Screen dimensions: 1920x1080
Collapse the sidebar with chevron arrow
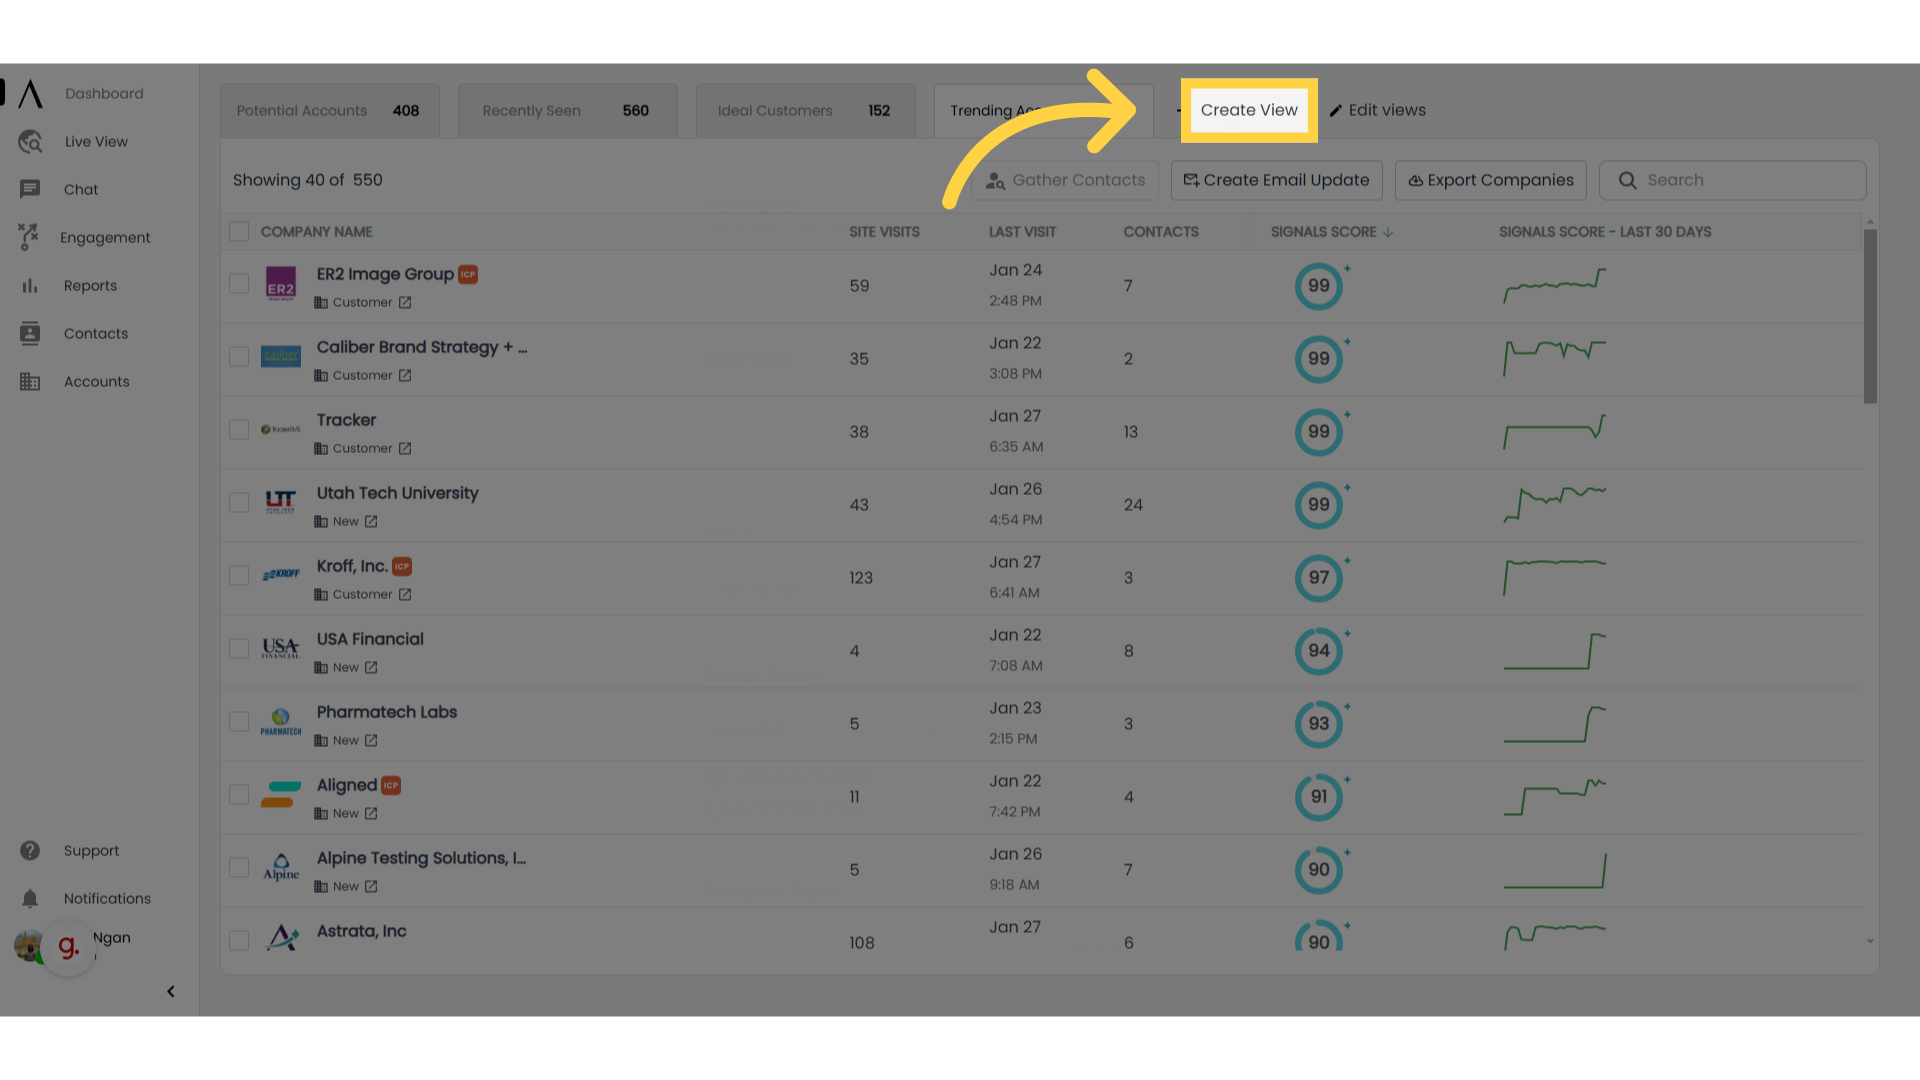click(171, 992)
